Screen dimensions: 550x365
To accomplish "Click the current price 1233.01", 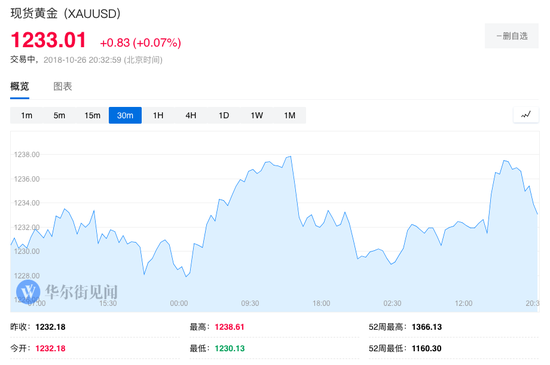I will (x=48, y=40).
